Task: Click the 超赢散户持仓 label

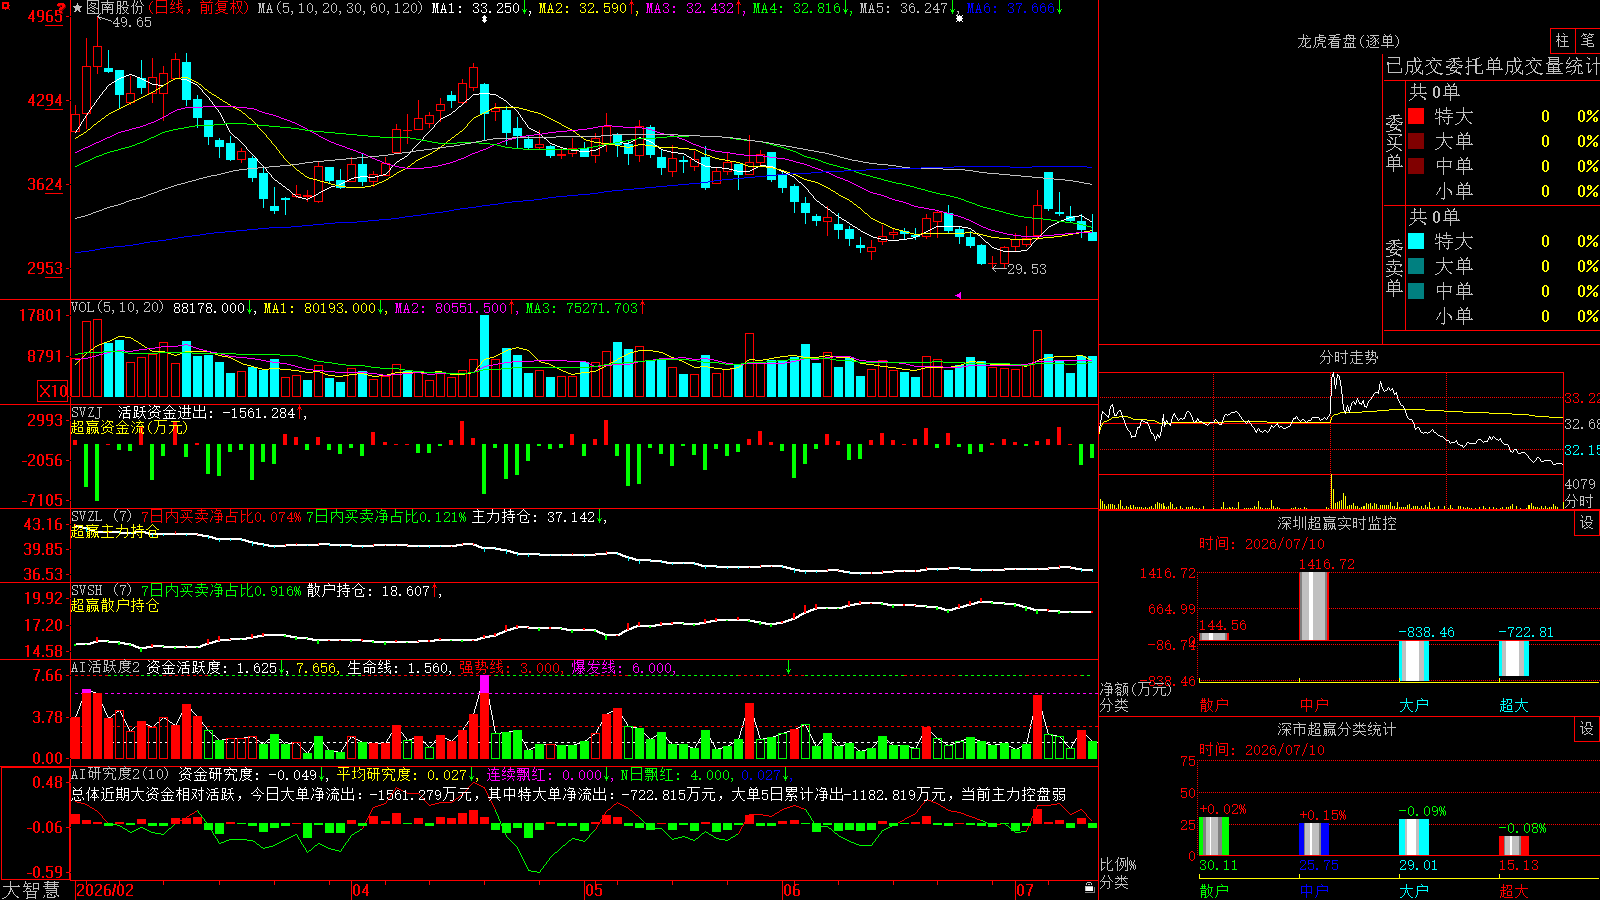Action: [115, 605]
